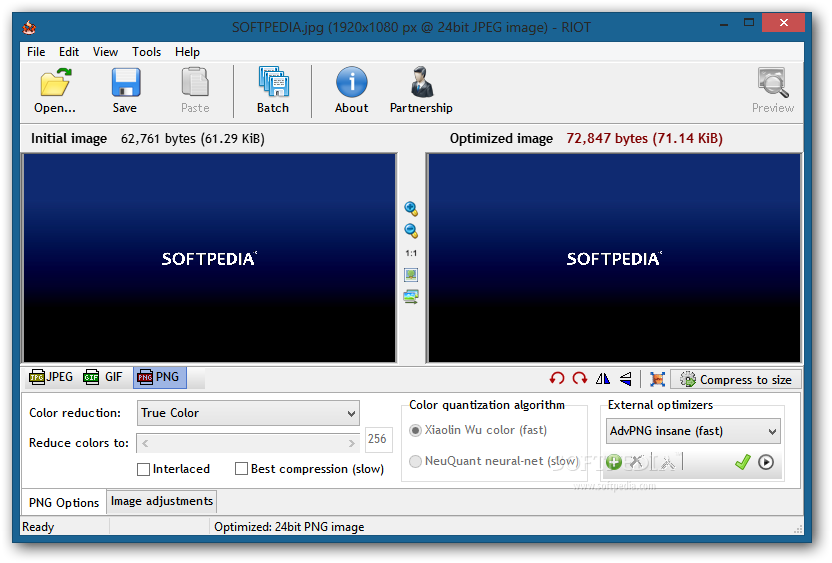Click the Compress to size button
Screen dimensions: 832x563
click(x=736, y=379)
